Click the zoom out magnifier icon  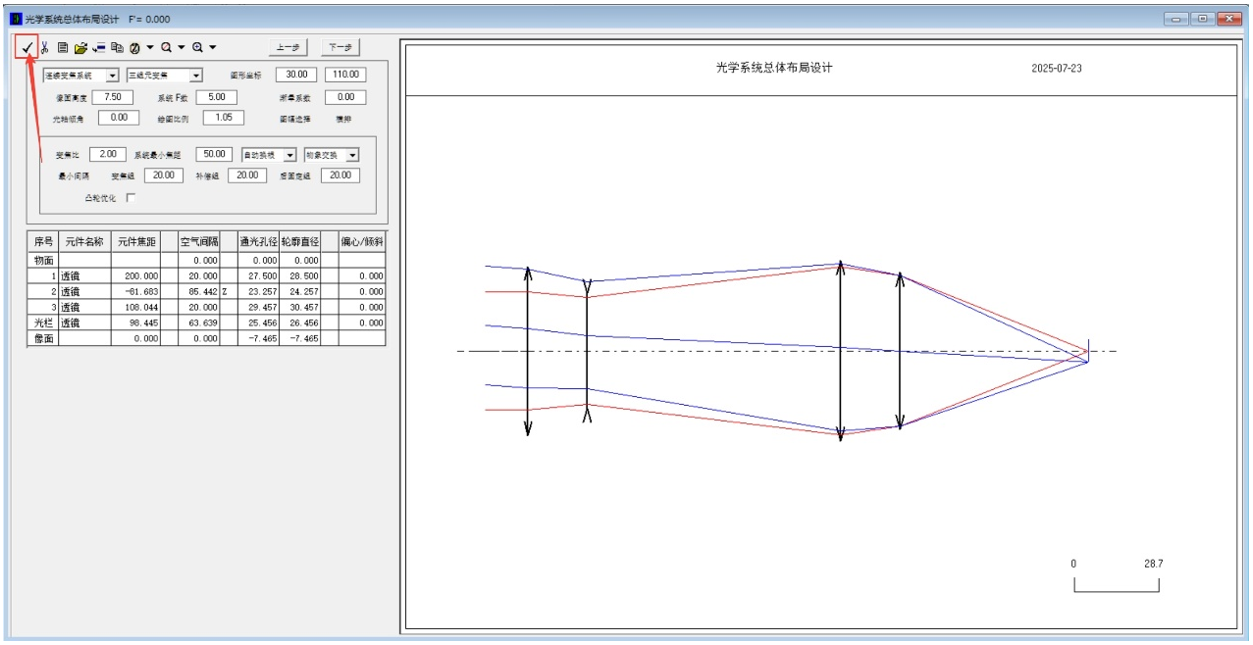(167, 47)
